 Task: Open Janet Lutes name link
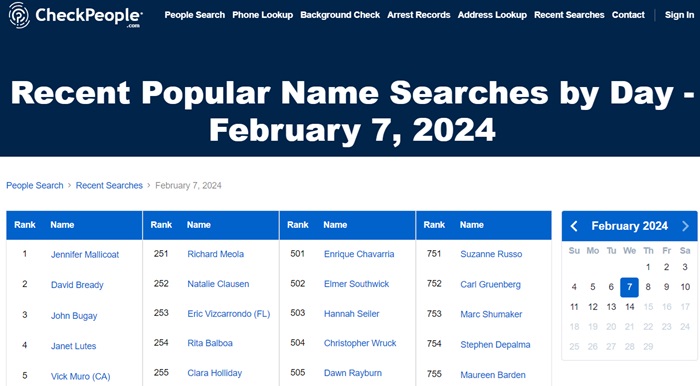coord(73,346)
